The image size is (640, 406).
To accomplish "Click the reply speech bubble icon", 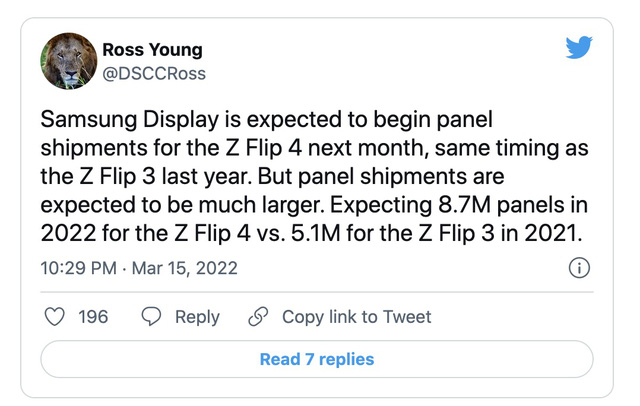I will (151, 317).
